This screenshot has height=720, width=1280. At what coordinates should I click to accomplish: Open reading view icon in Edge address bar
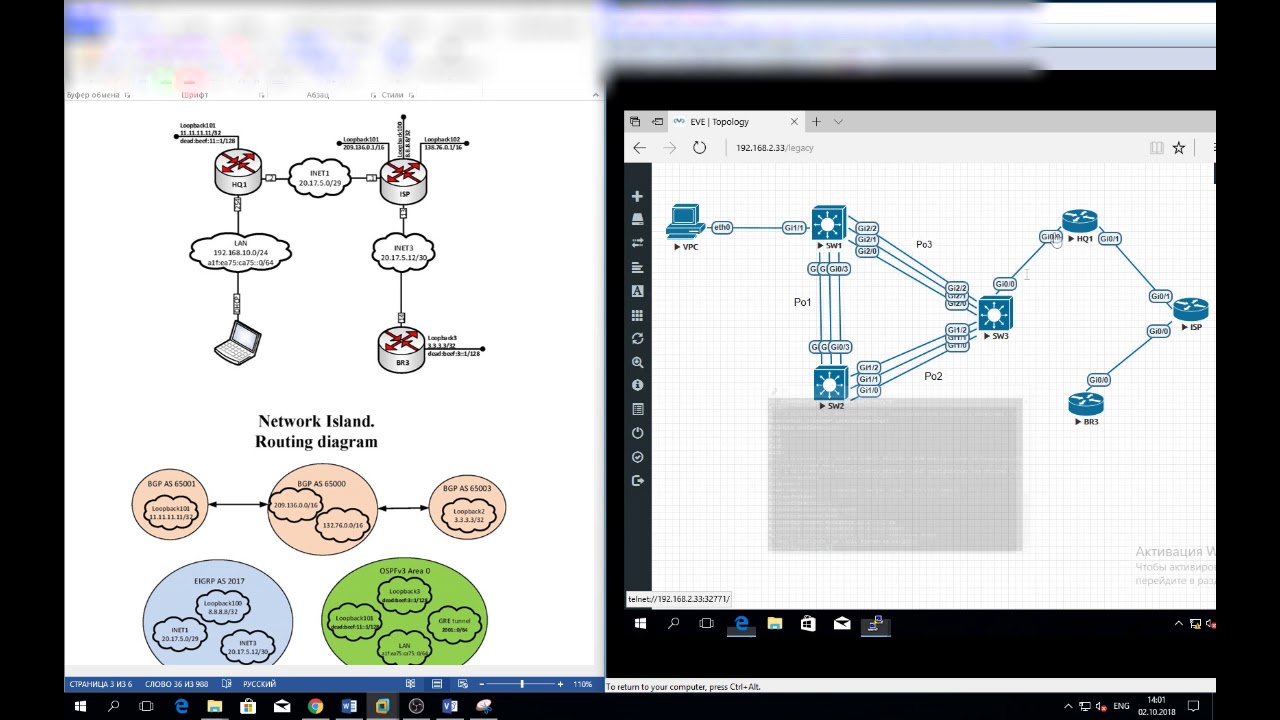coord(1157,148)
